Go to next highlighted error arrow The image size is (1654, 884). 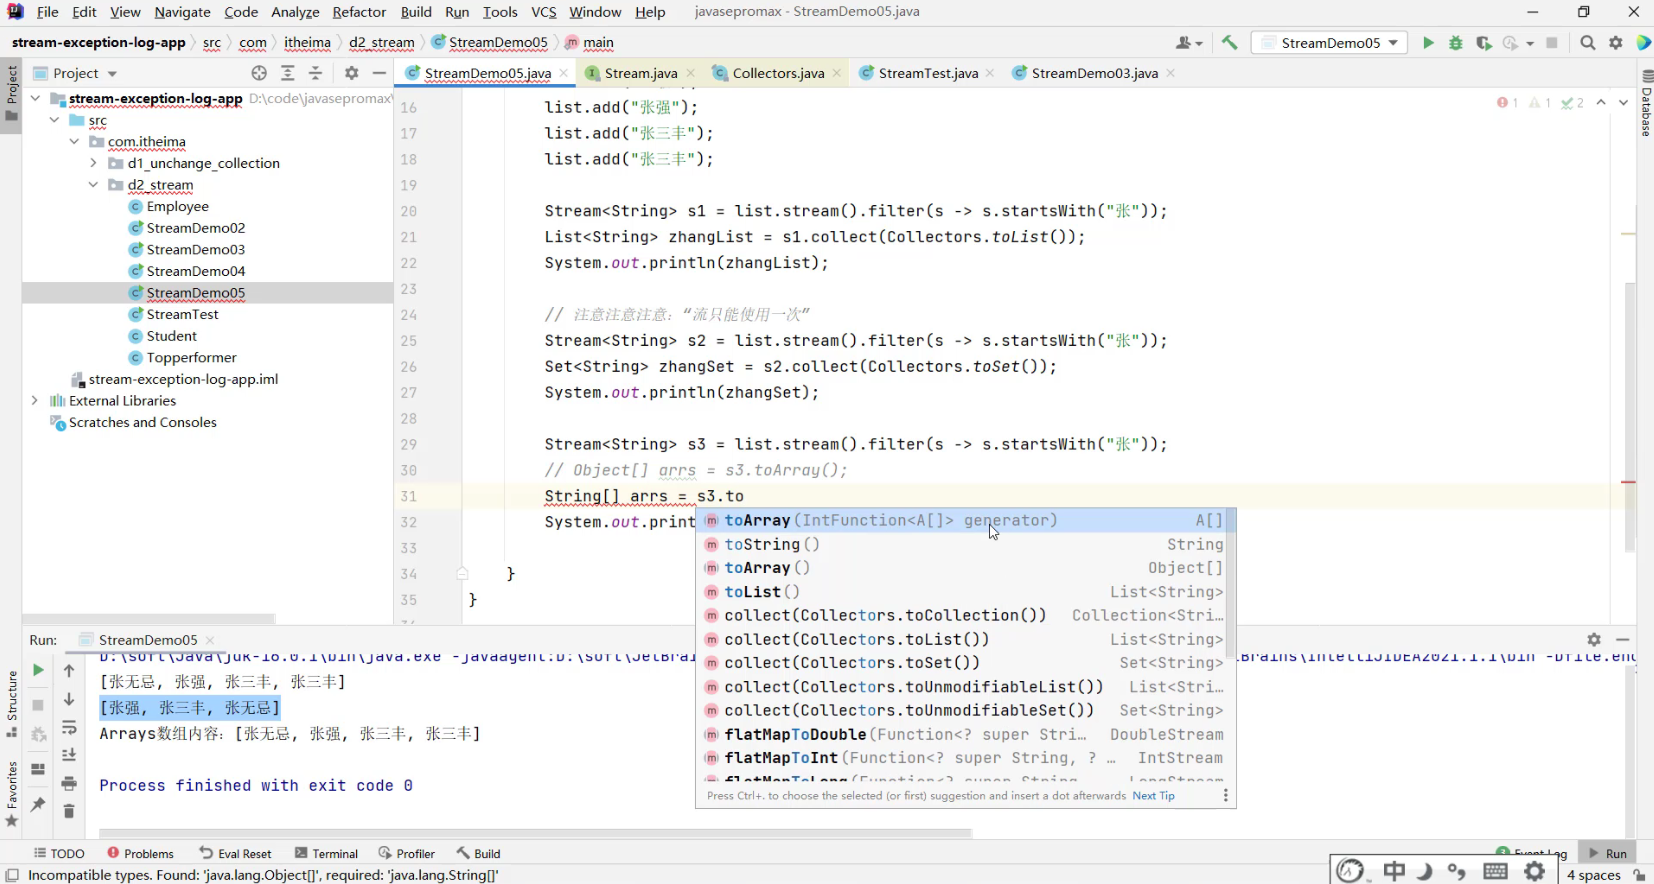coord(1623,103)
